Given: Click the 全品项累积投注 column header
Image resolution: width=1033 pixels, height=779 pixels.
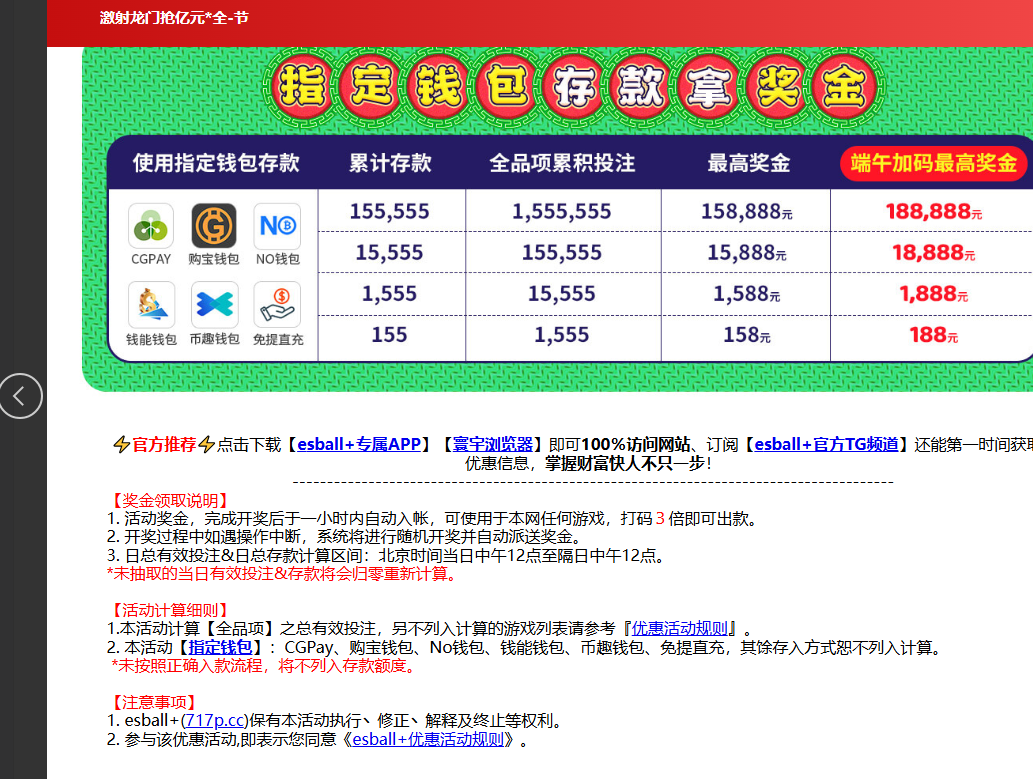Looking at the screenshot, I should (562, 163).
